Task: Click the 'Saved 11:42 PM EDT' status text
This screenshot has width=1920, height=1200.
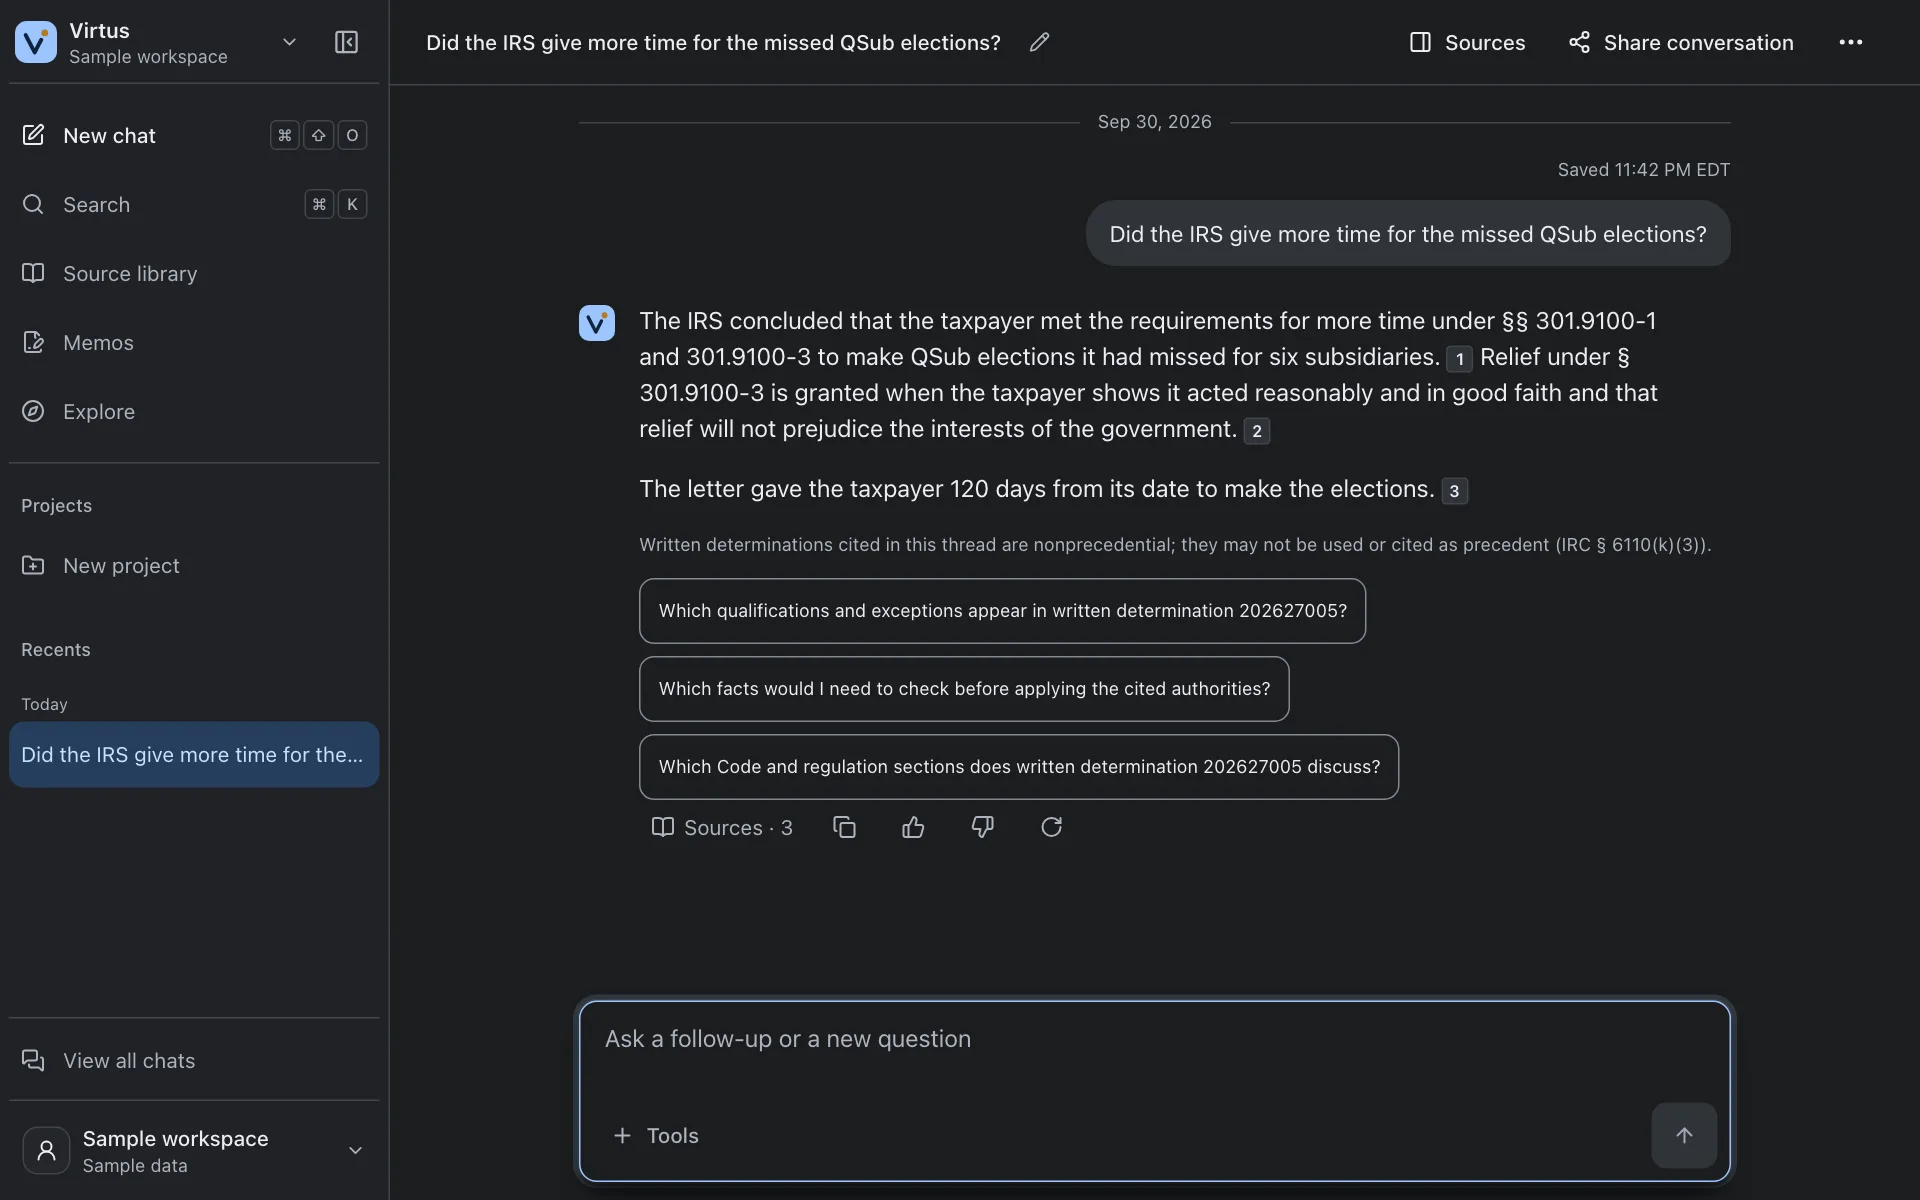Action: 1643,170
